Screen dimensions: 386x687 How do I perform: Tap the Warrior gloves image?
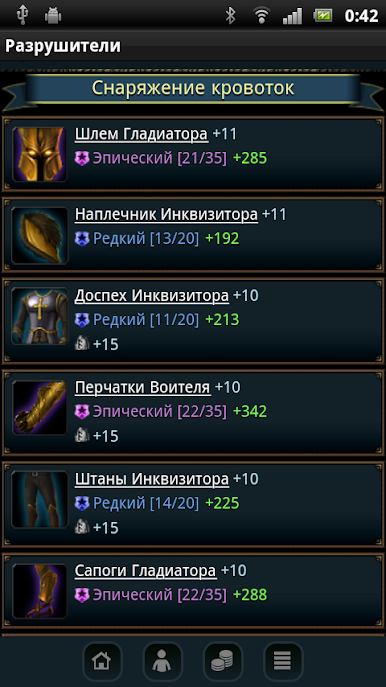tap(39, 407)
